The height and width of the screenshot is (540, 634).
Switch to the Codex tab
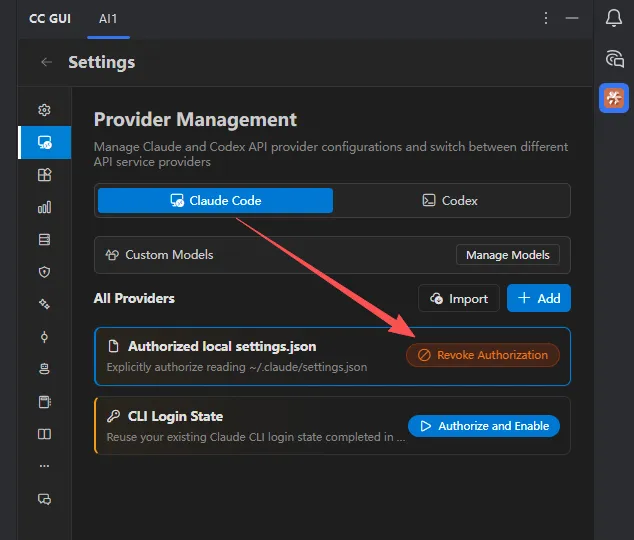tap(450, 200)
